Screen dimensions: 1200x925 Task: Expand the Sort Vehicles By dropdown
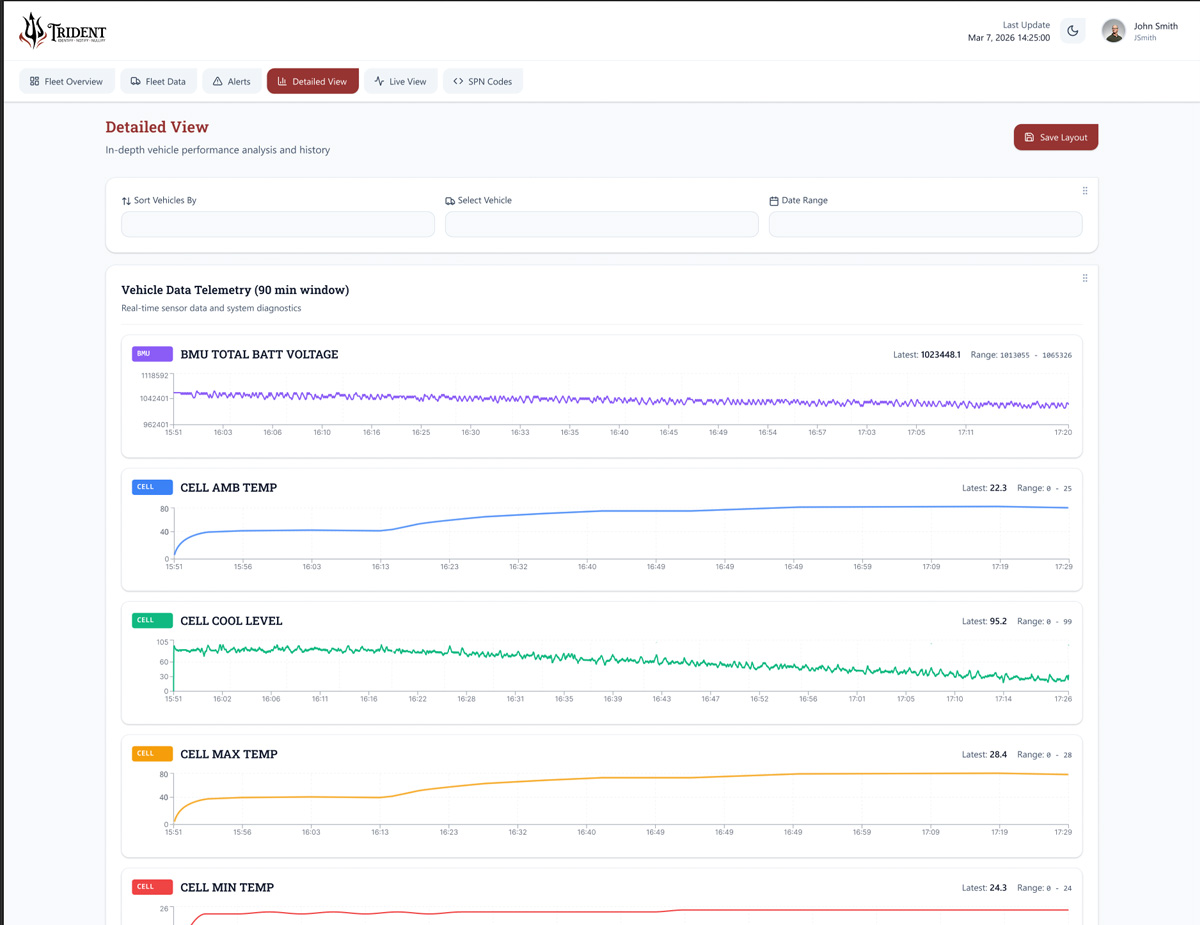[x=277, y=224]
